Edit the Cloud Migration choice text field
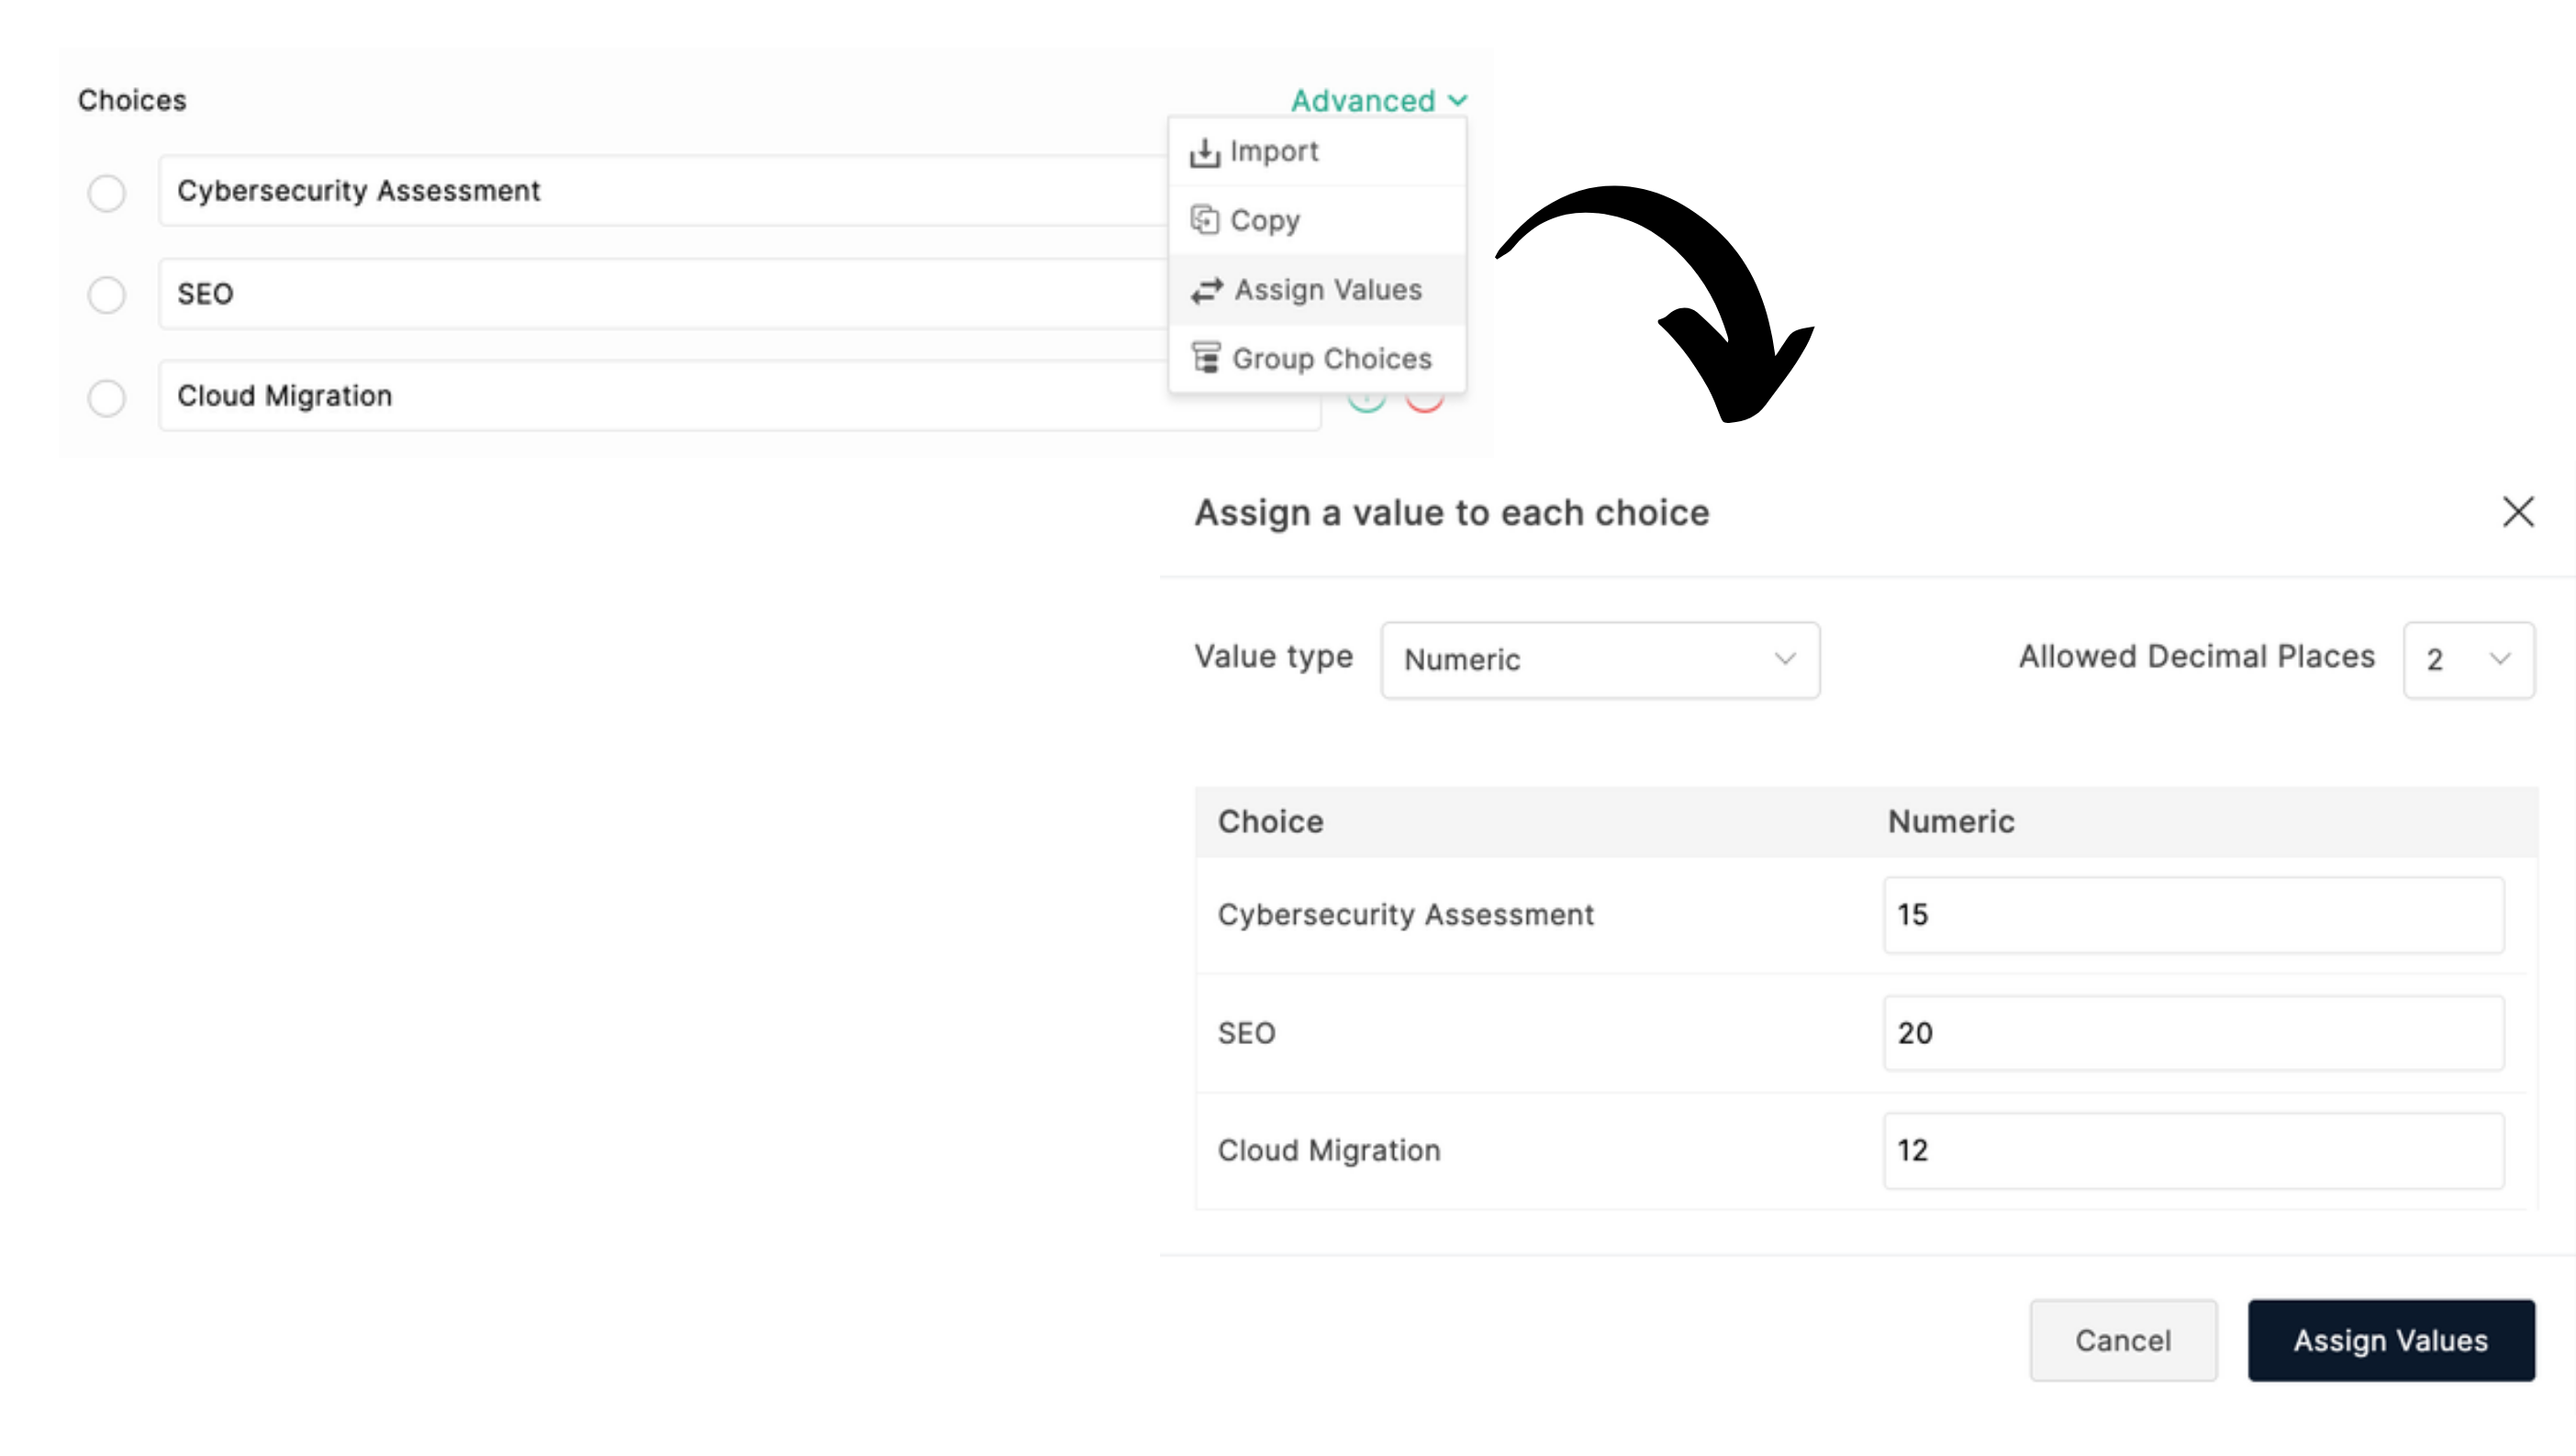This screenshot has width=2576, height=1456. 740,396
